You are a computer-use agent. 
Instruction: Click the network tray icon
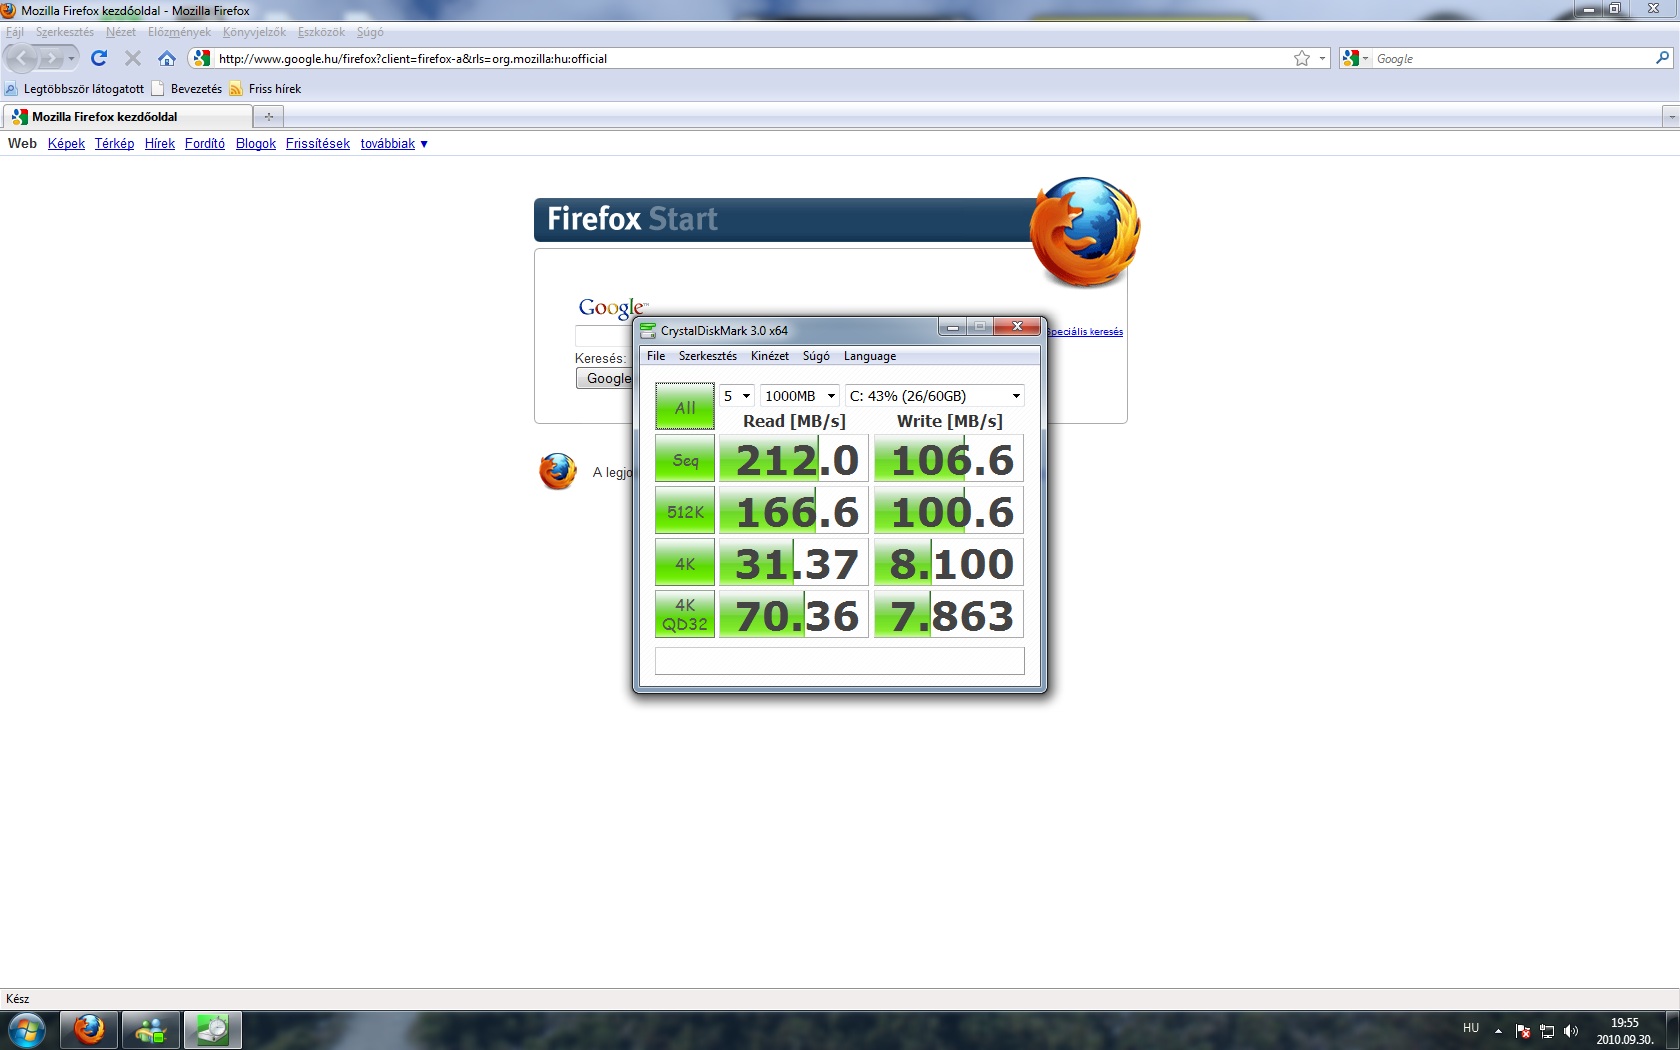1547,1031
